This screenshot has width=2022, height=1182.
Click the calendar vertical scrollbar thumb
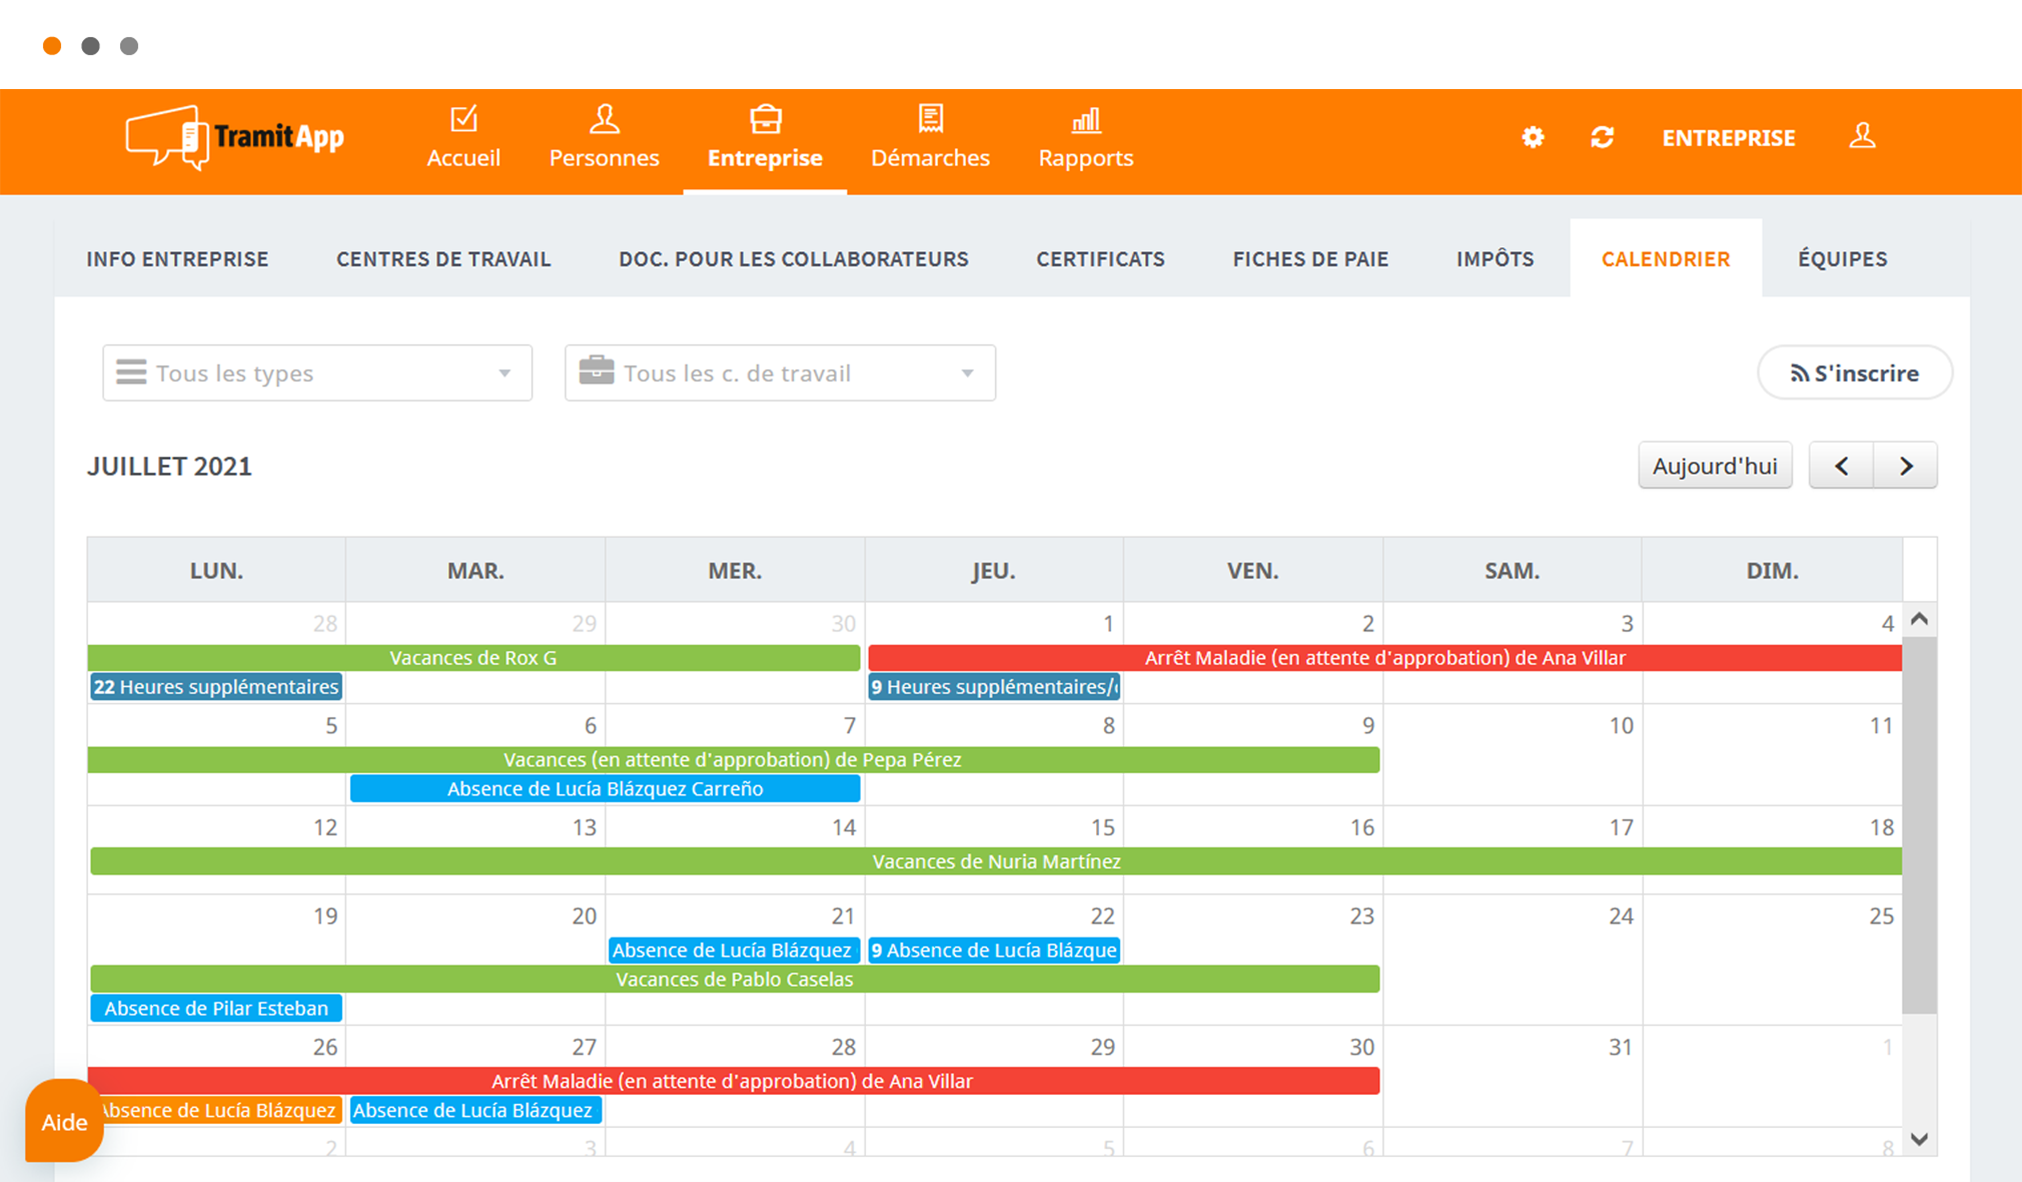[1919, 825]
